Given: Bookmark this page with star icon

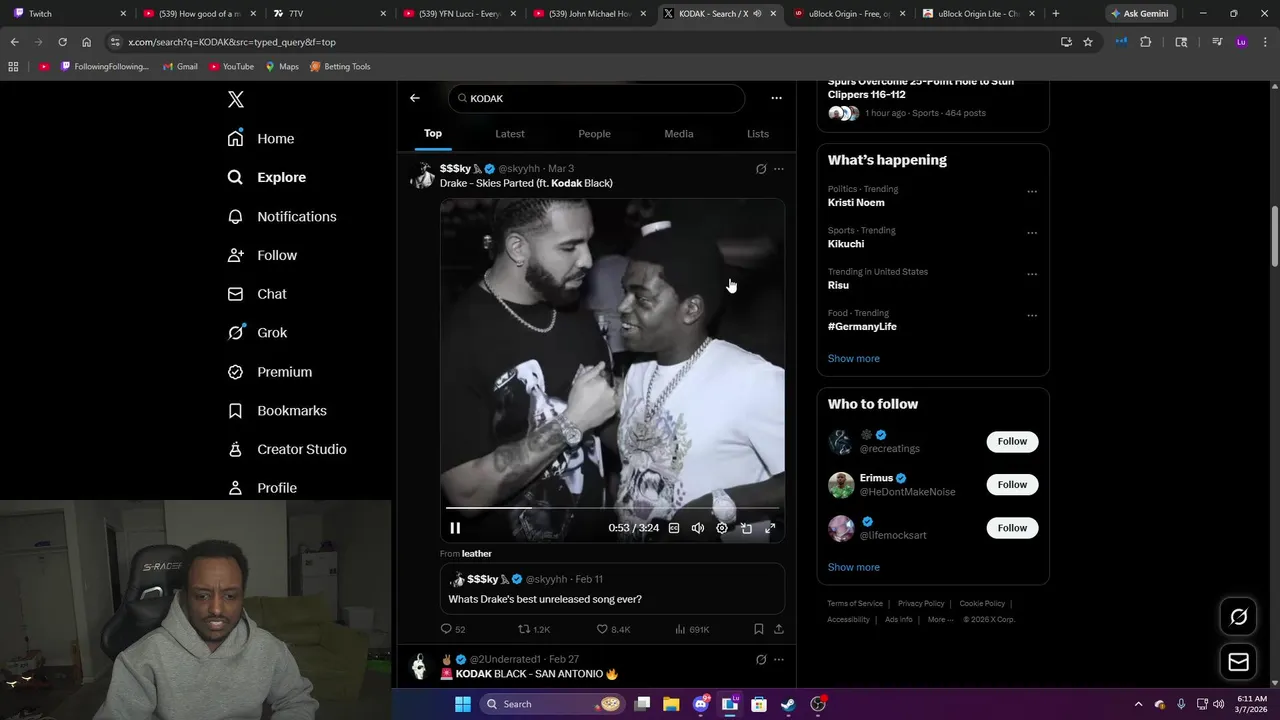Looking at the screenshot, I should [x=1088, y=42].
